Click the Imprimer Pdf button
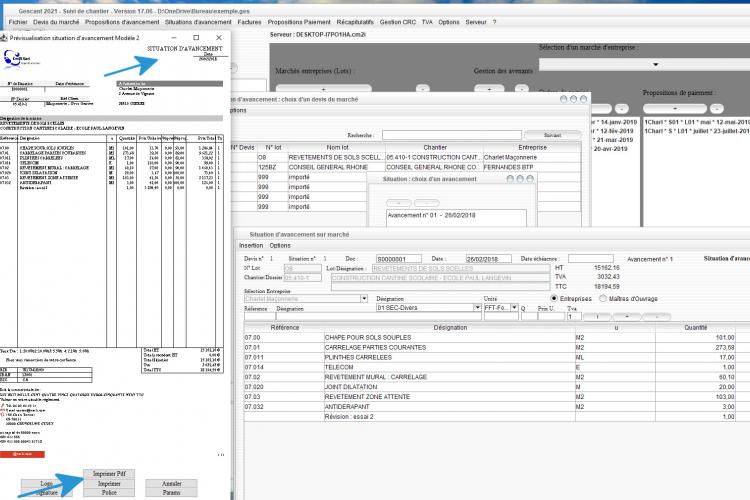The image size is (750, 500). (109, 474)
